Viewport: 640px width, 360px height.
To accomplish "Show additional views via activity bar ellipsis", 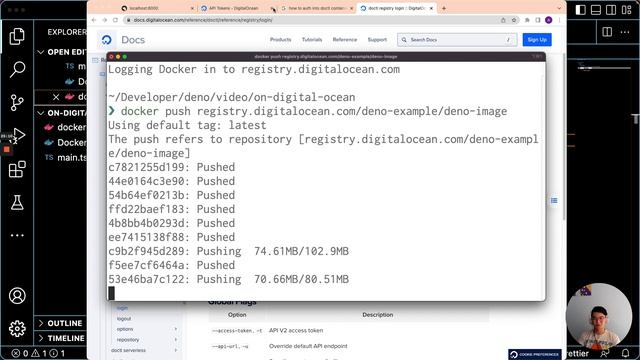I will 17,235.
